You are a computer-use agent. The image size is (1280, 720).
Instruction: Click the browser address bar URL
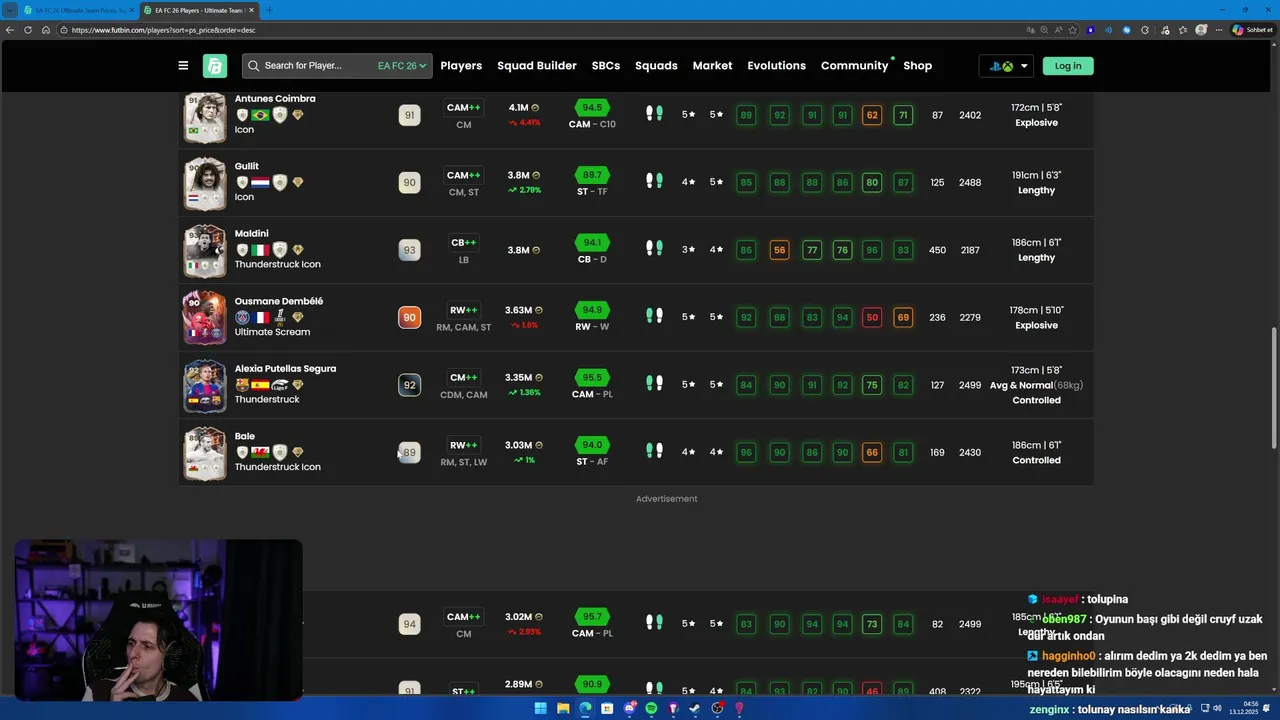[163, 30]
